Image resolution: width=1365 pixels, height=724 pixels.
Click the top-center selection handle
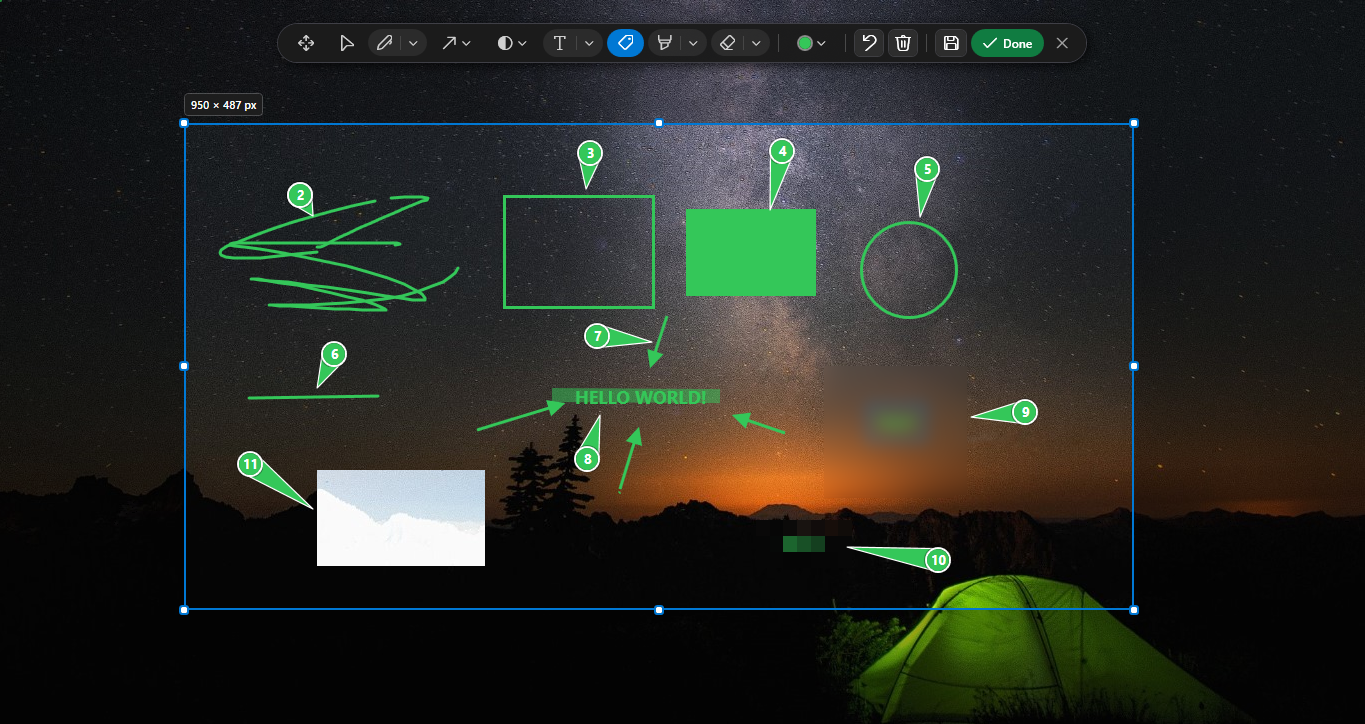(x=659, y=123)
